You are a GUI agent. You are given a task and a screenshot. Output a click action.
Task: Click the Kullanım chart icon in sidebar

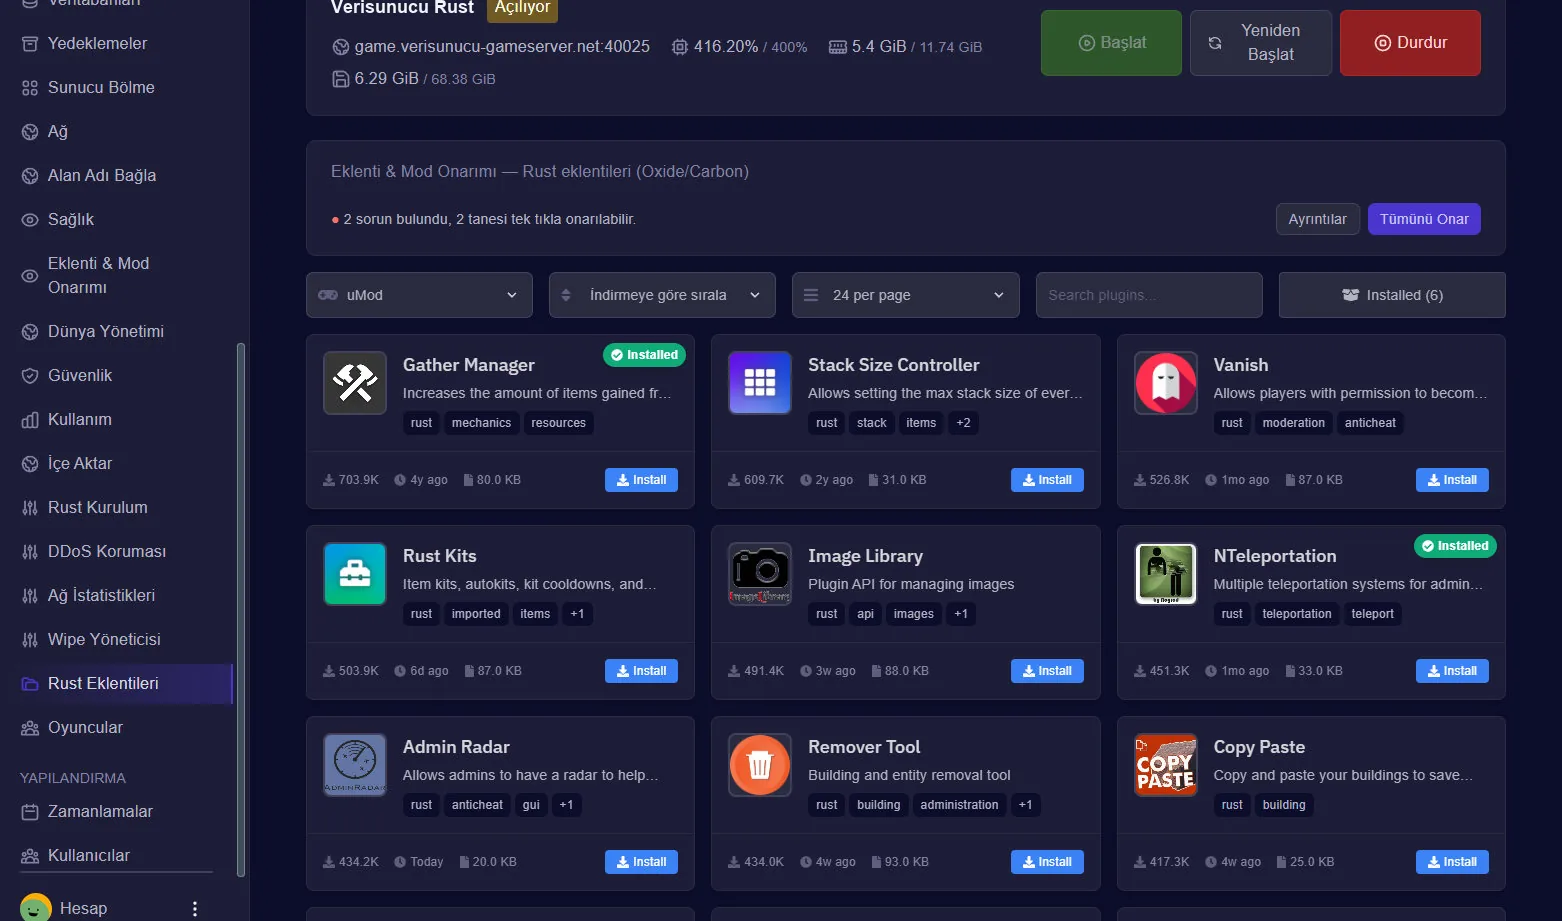click(x=30, y=420)
